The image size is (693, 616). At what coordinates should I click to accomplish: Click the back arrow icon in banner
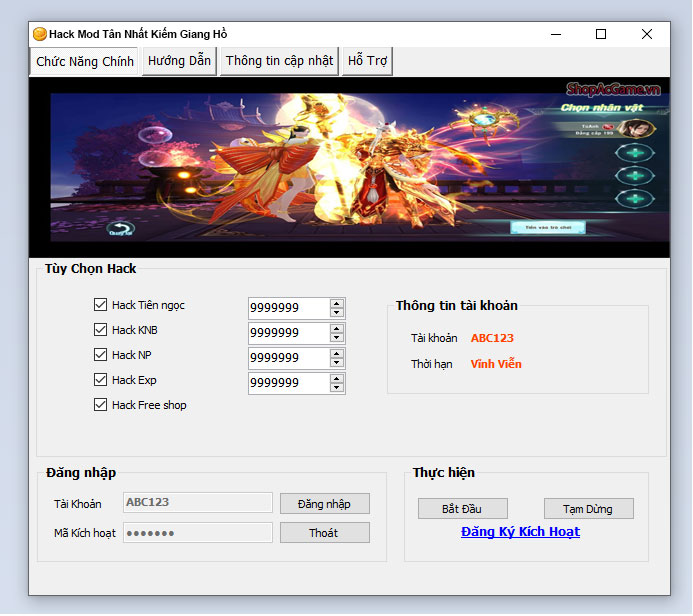coord(121,229)
